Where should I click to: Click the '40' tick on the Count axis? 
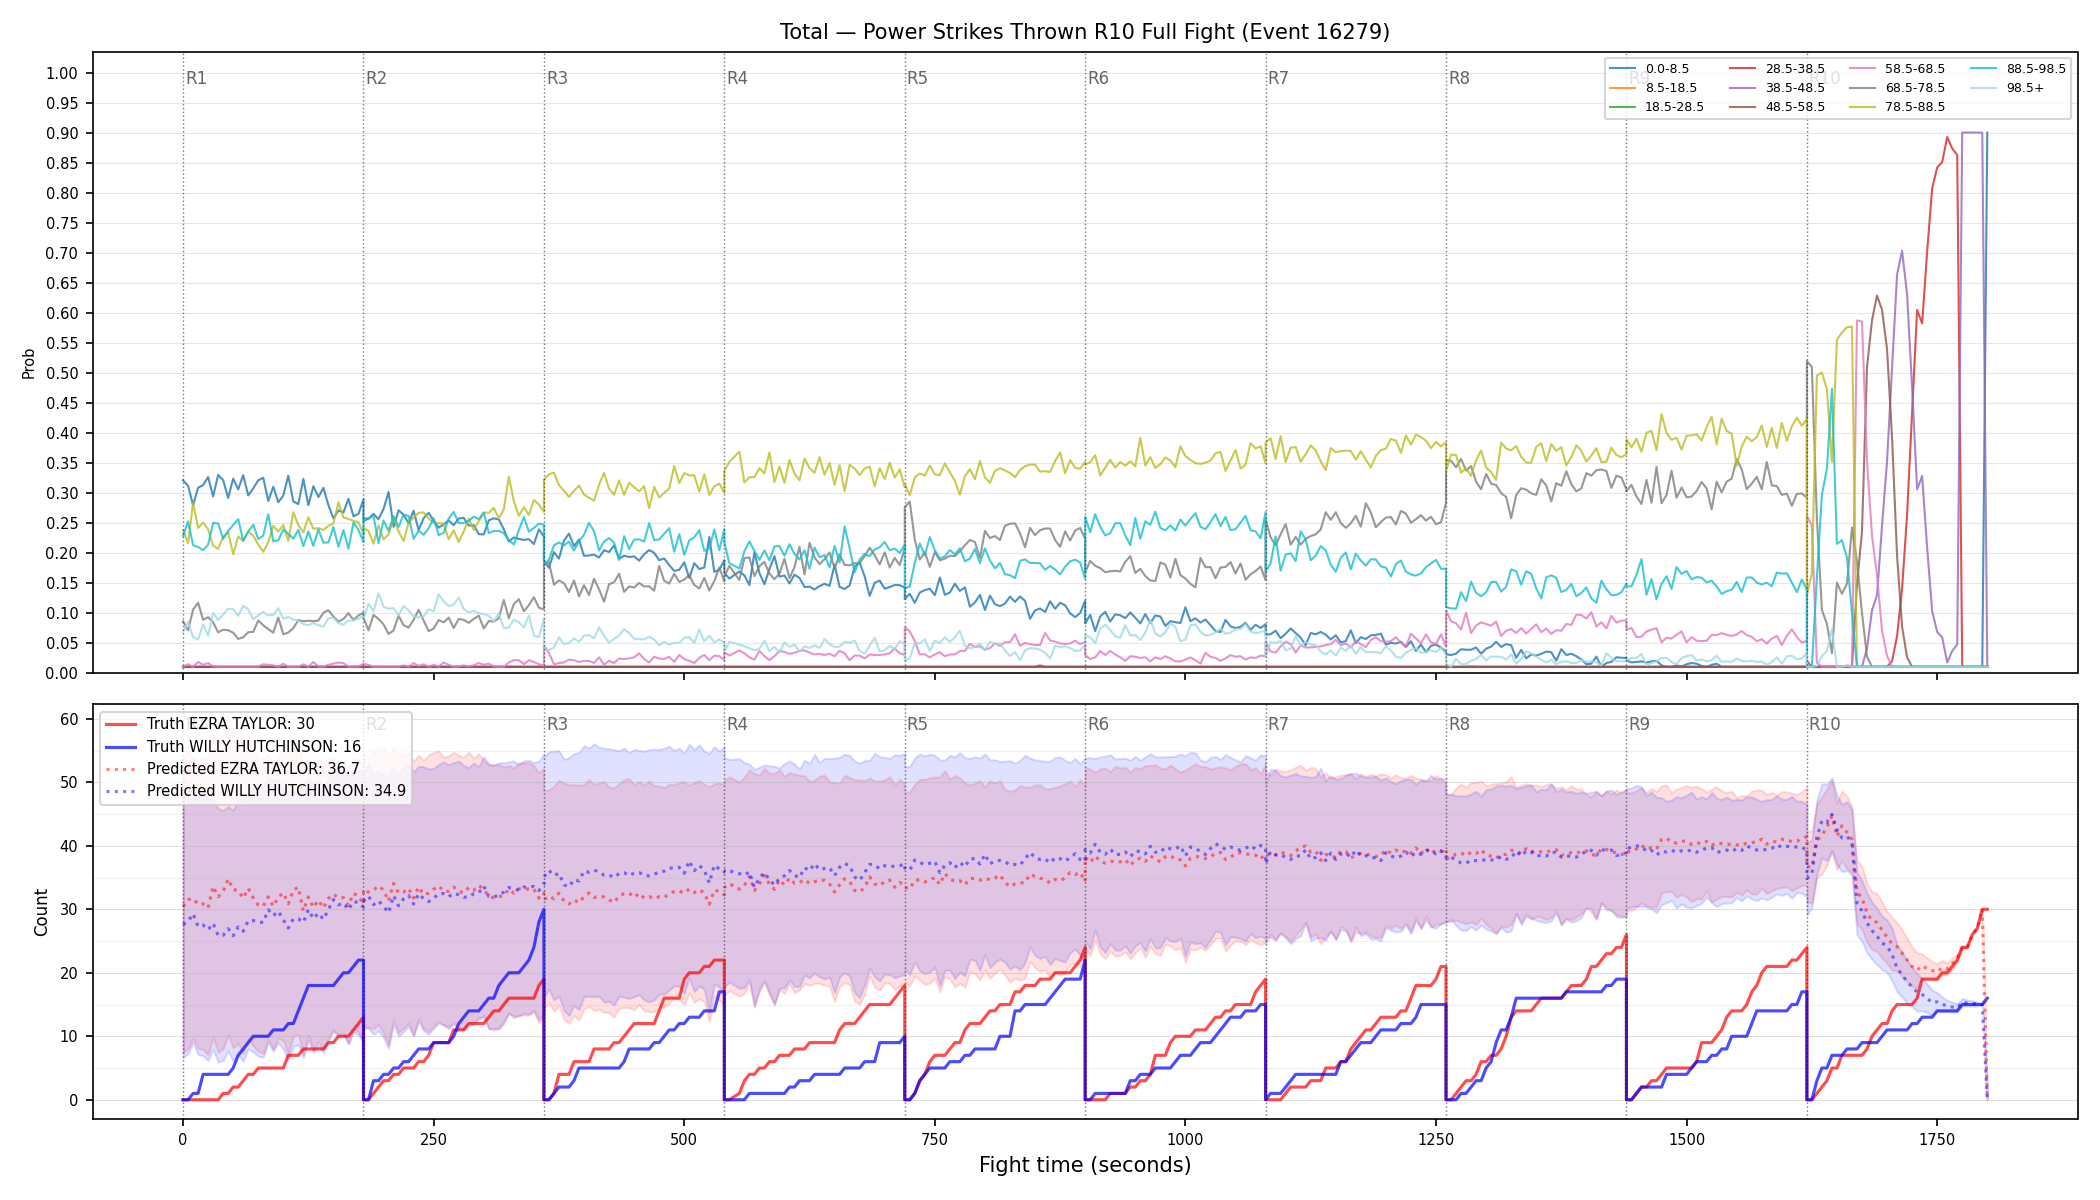[69, 846]
